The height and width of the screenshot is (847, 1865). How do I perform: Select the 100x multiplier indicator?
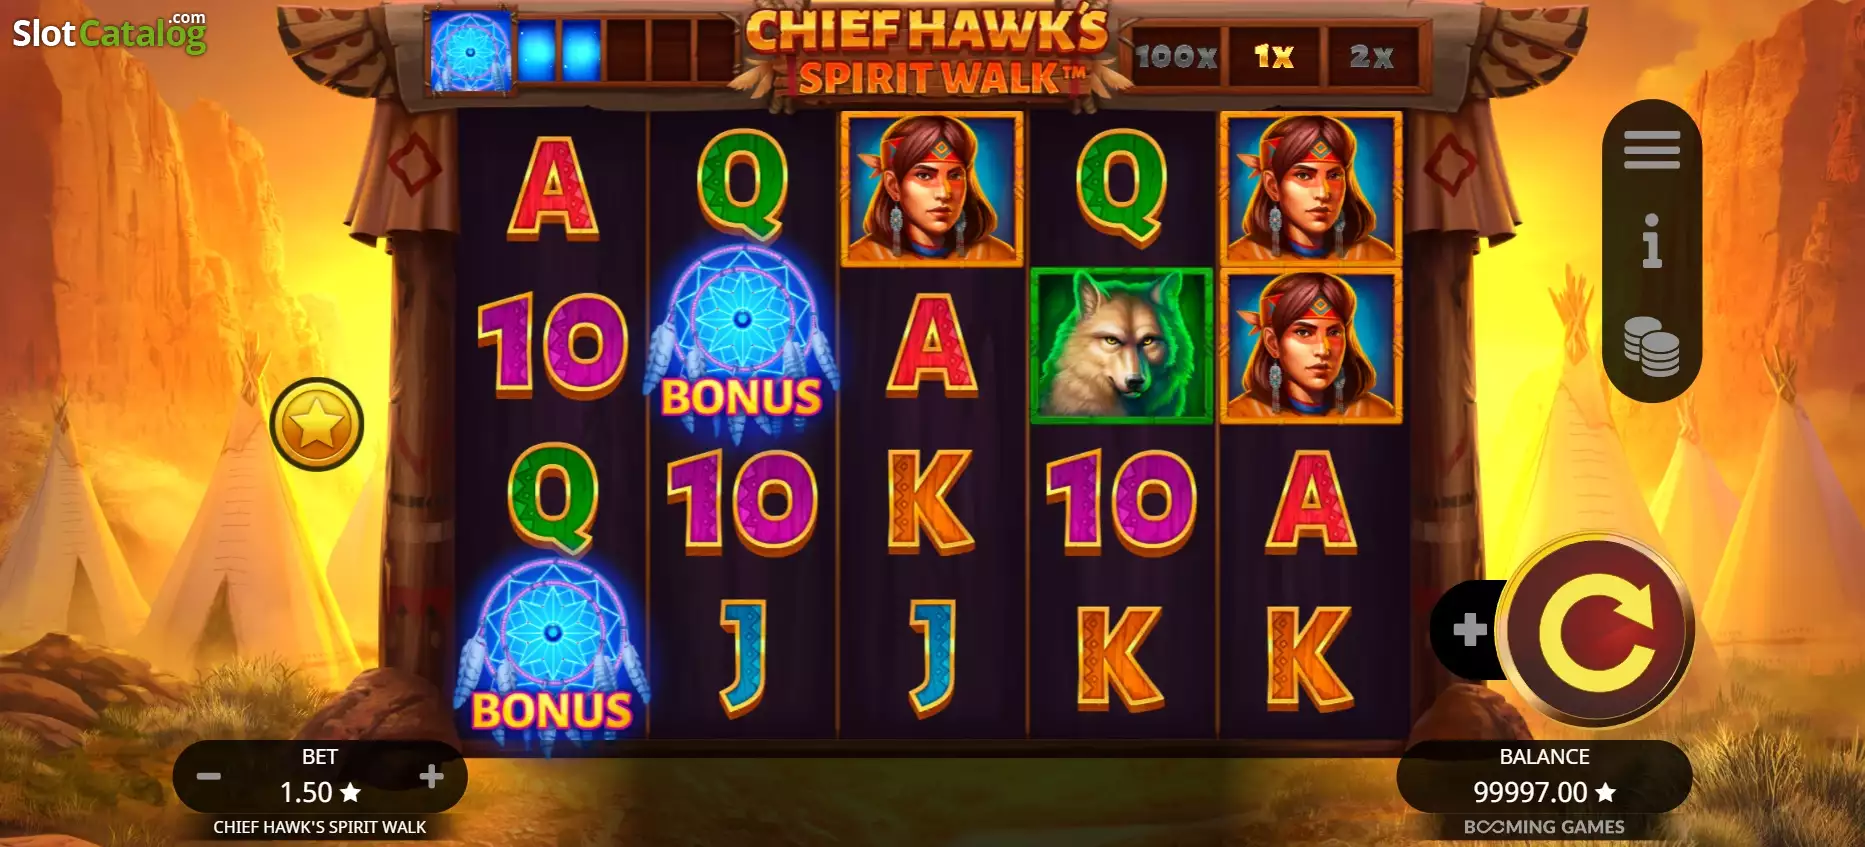1176,56
